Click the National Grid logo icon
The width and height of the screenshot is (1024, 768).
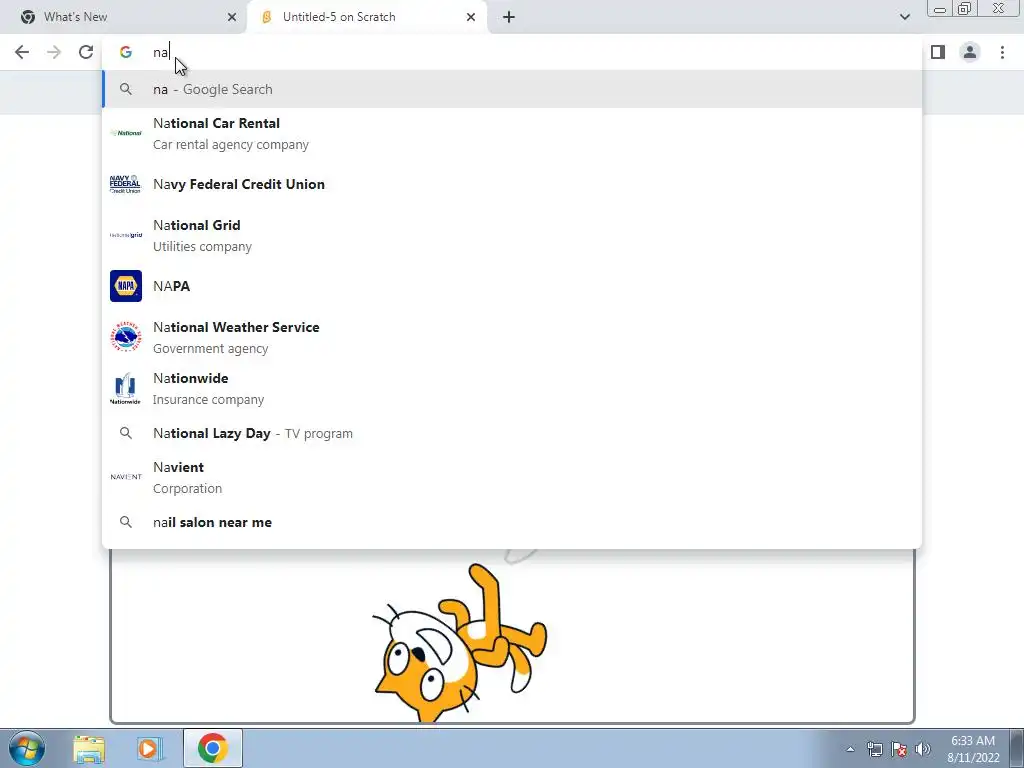[x=126, y=235]
